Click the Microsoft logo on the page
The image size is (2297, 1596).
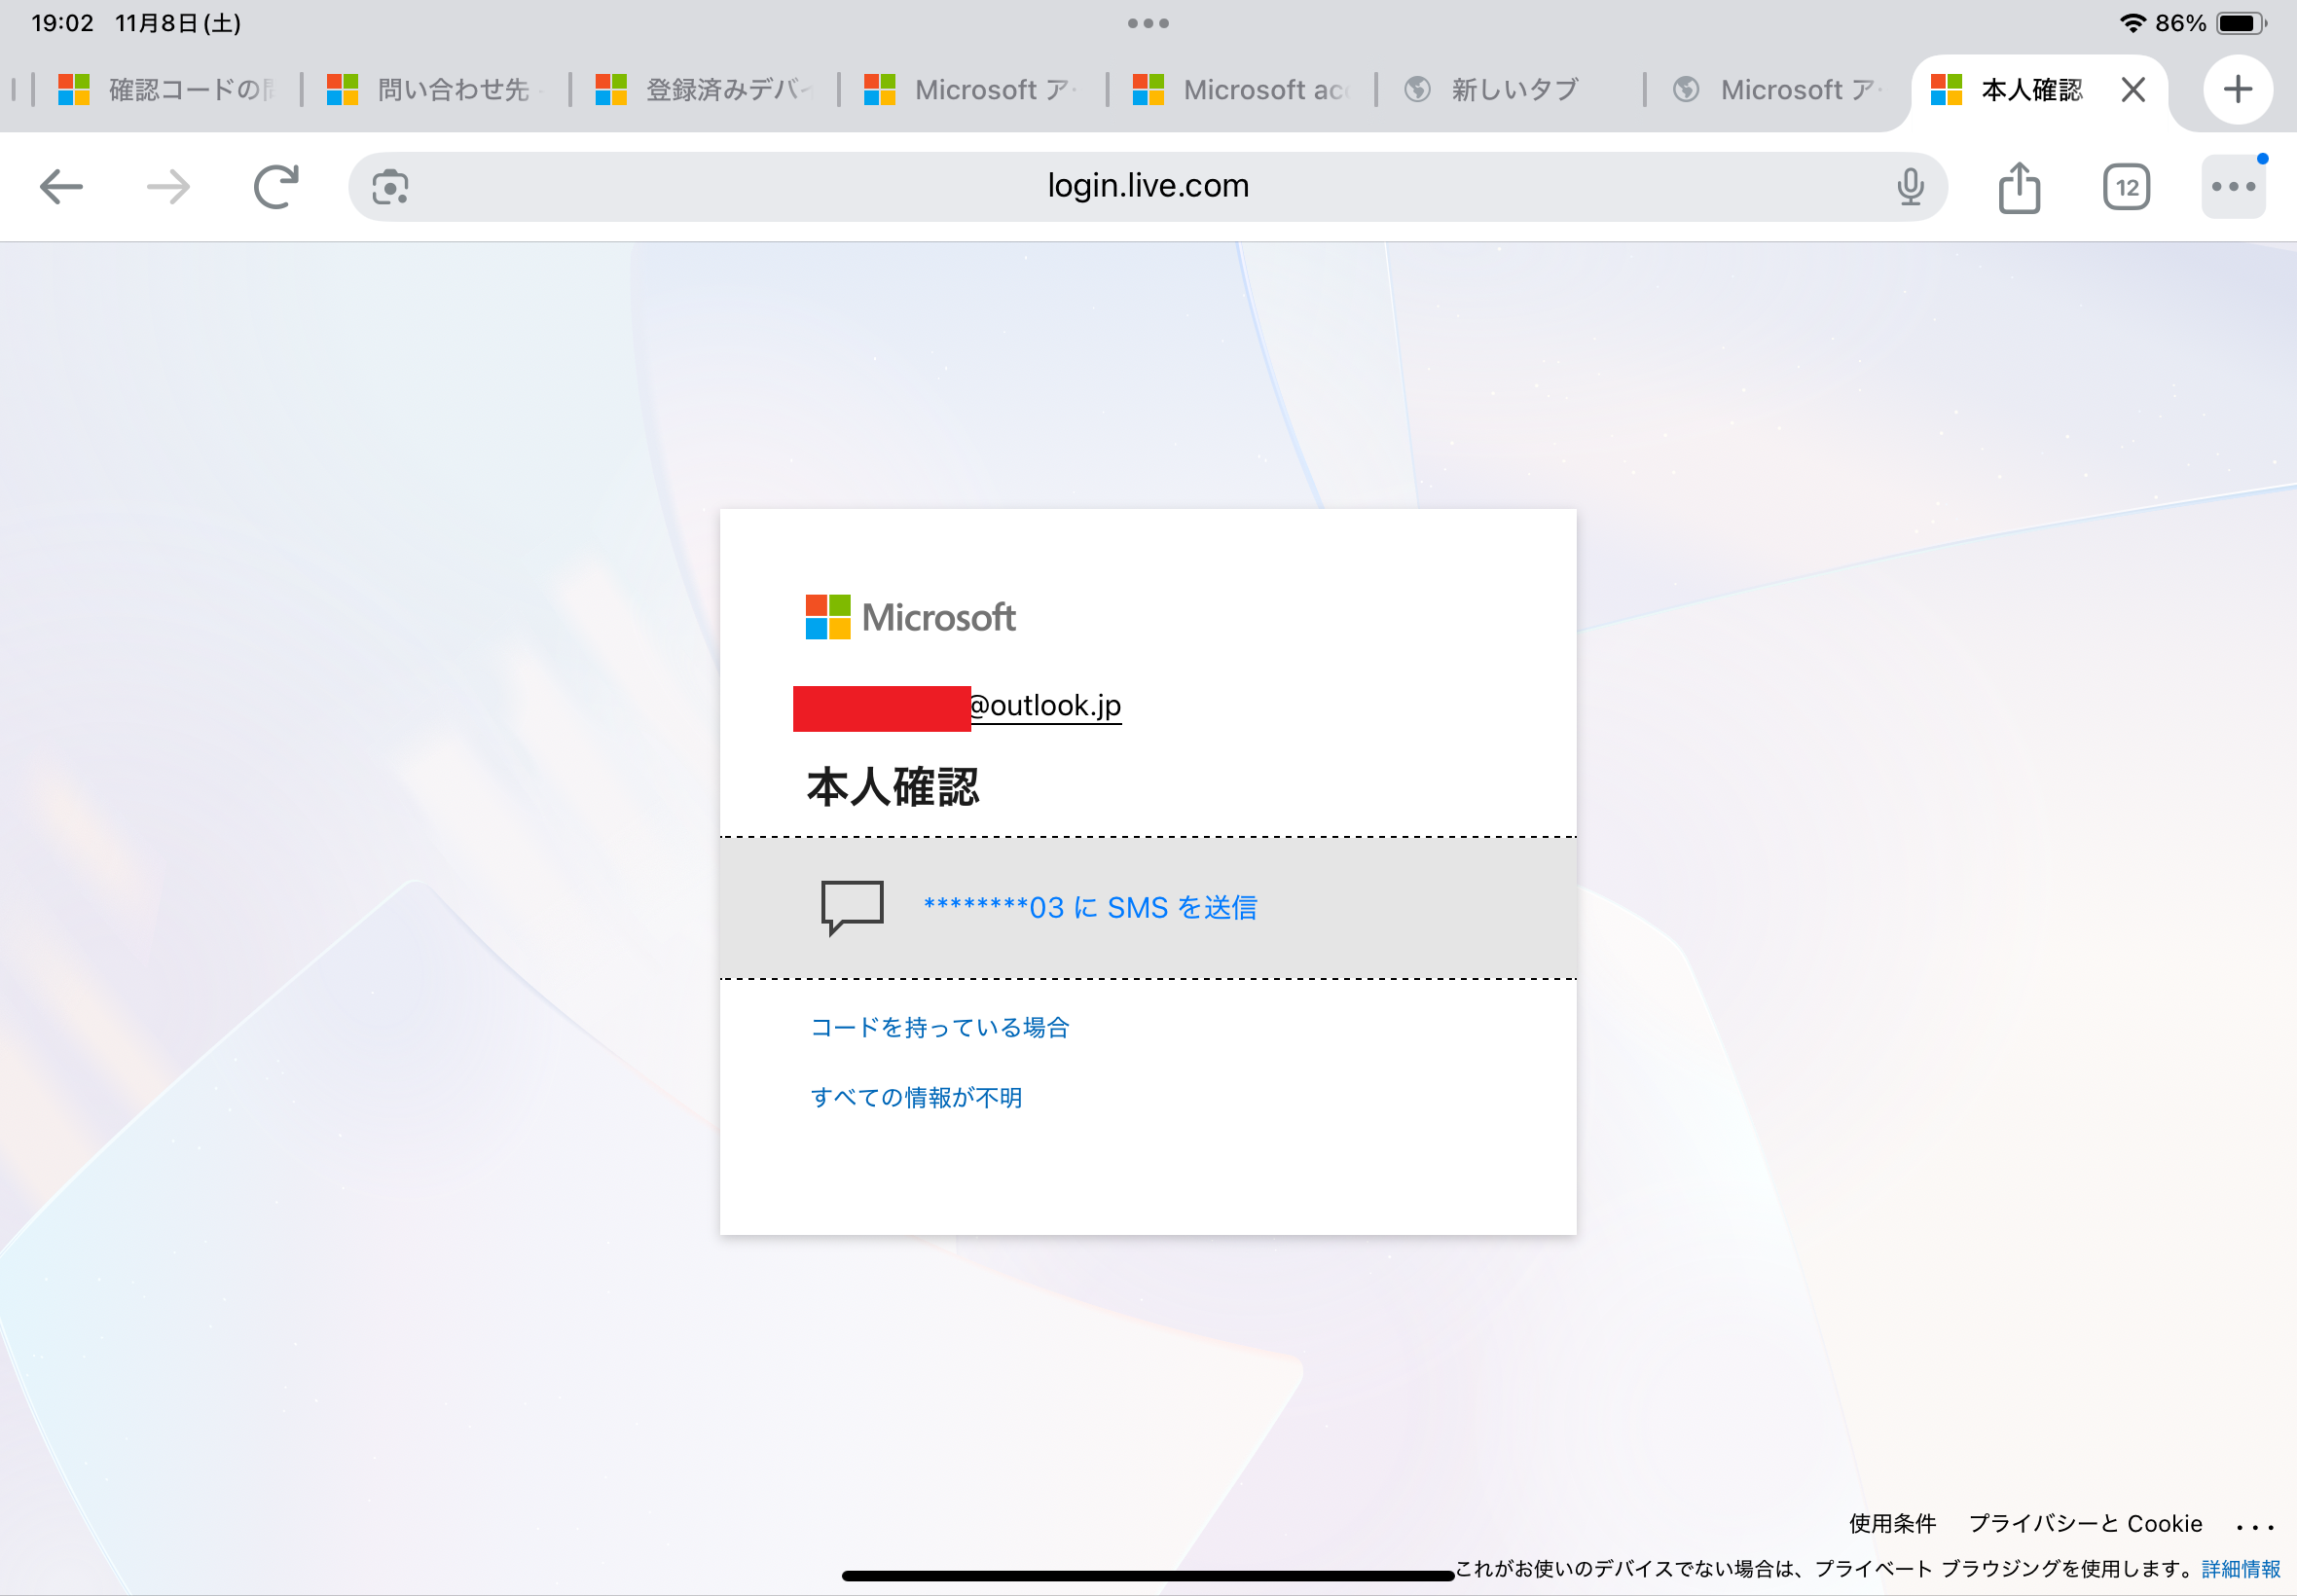[x=910, y=617]
